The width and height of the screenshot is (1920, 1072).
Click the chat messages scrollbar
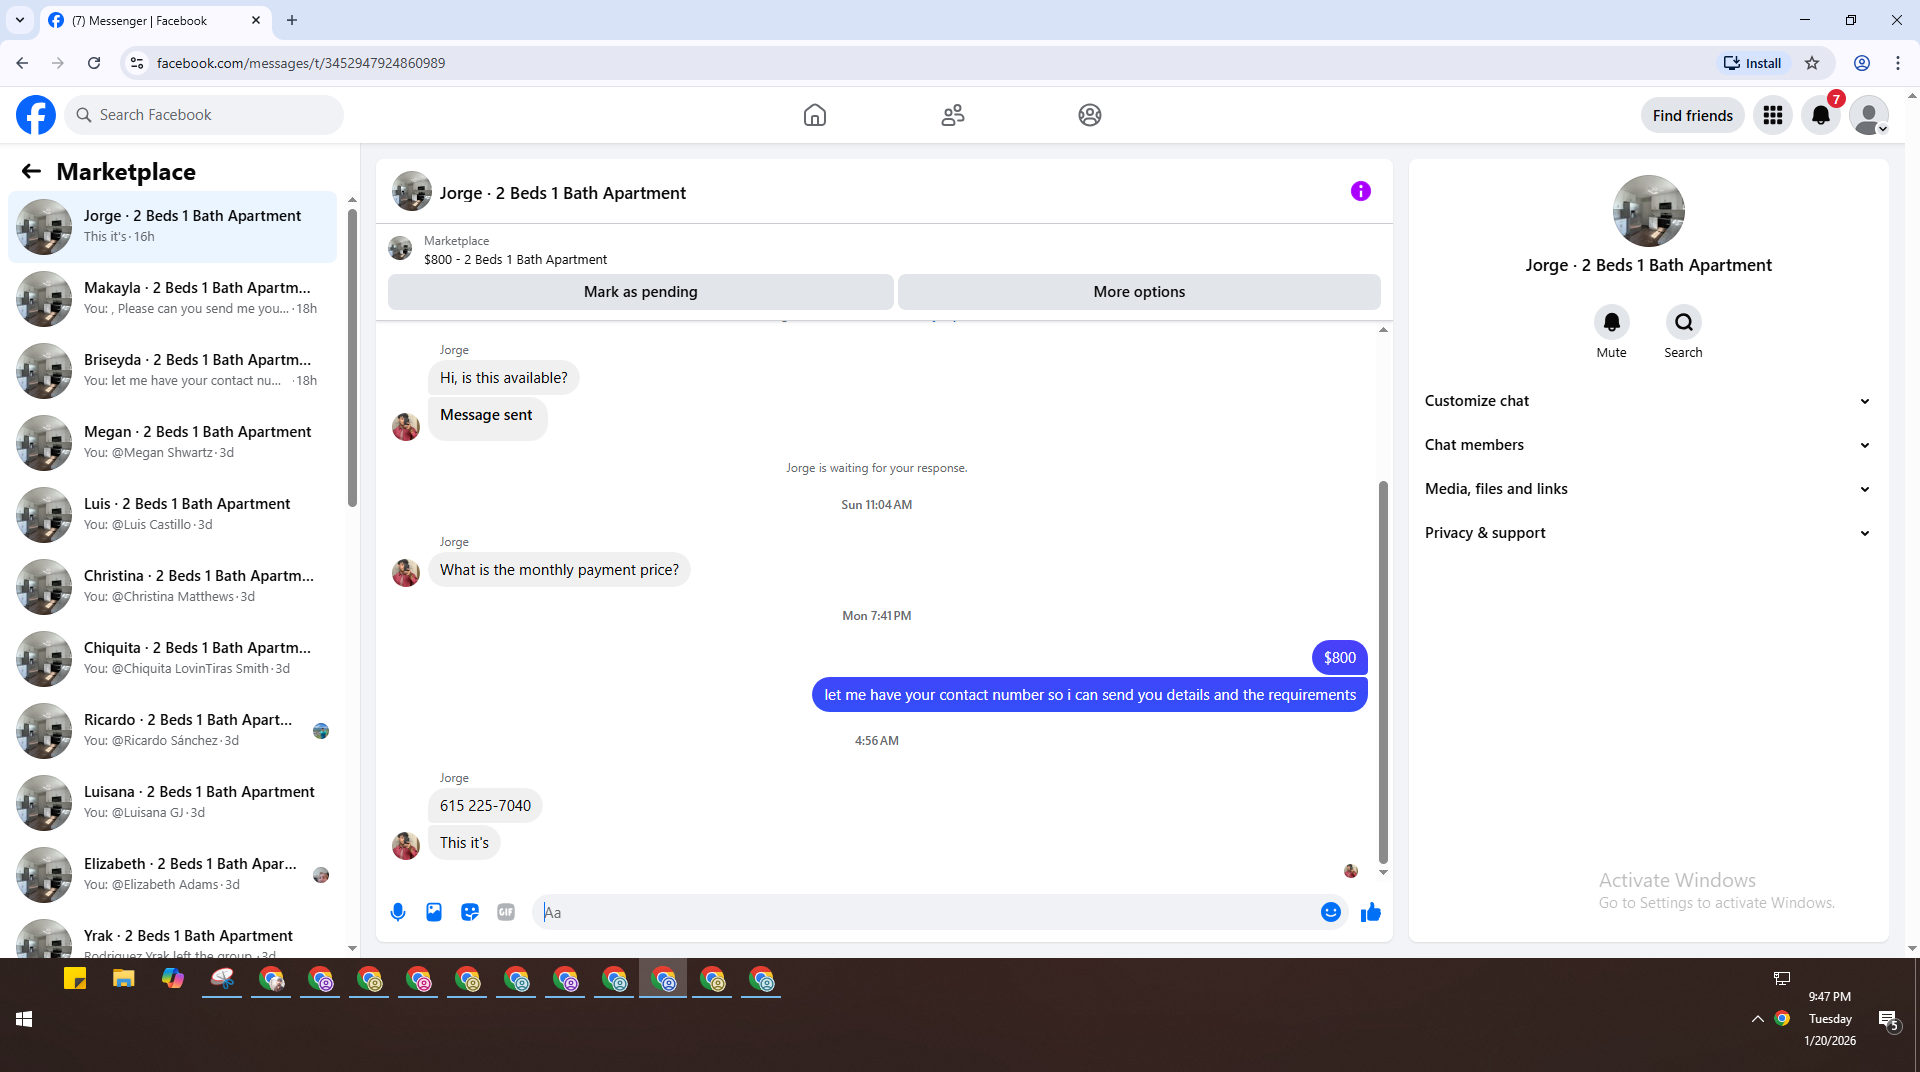click(x=1383, y=672)
